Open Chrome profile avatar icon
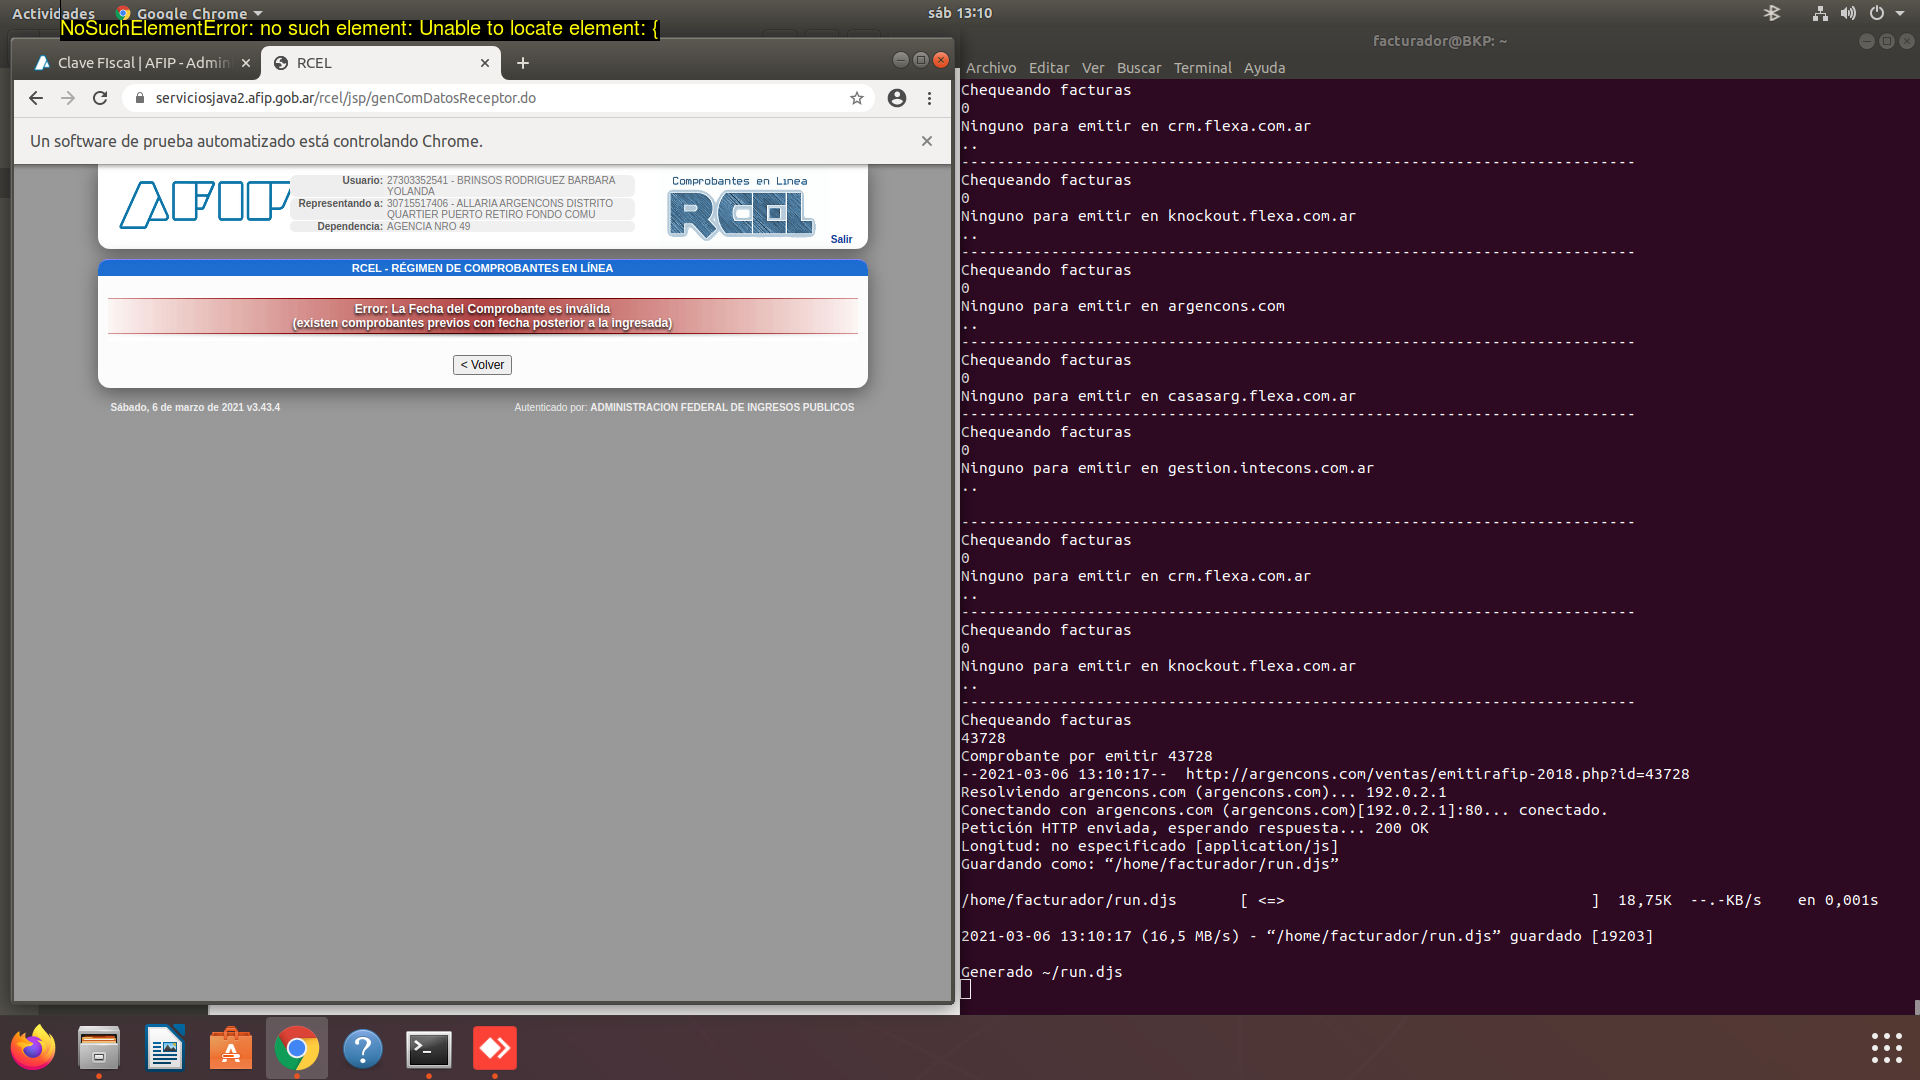1920x1080 pixels. [x=897, y=98]
